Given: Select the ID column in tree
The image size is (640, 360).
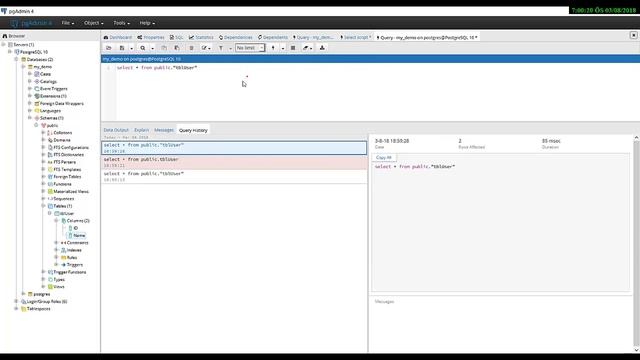Looking at the screenshot, I should click(x=76, y=228).
